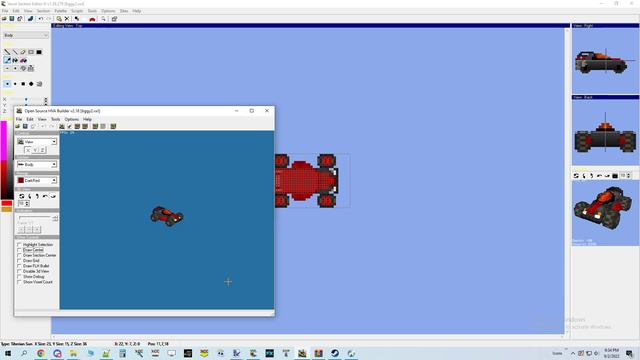Viewport: 640px width, 360px height.
Task: Open the DarkRed color dropdown
Action: 37,180
